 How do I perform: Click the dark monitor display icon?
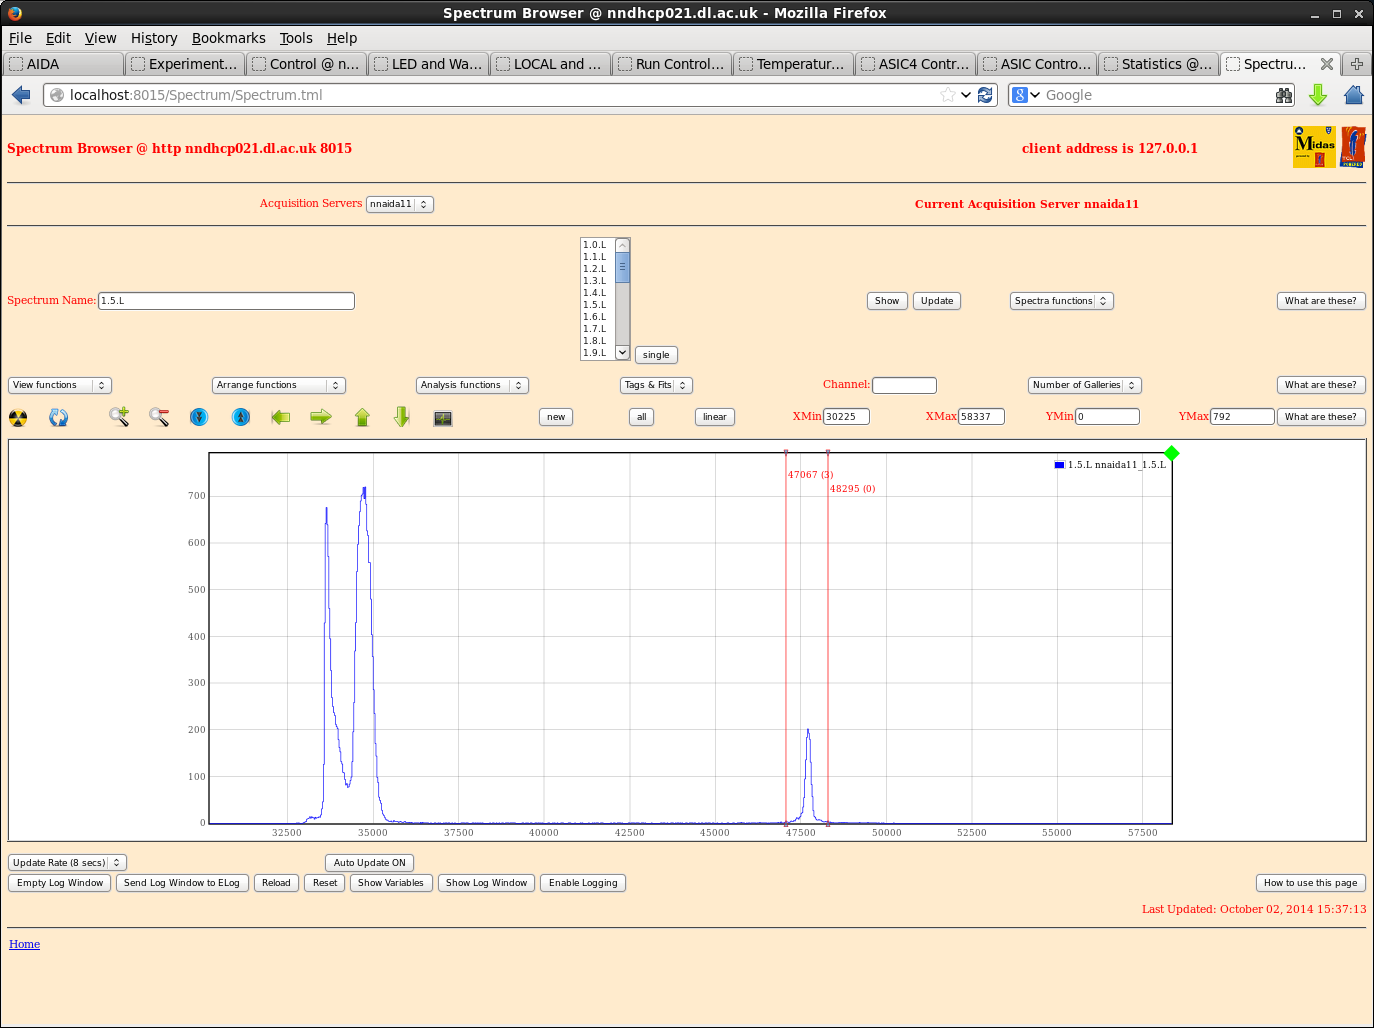(443, 418)
